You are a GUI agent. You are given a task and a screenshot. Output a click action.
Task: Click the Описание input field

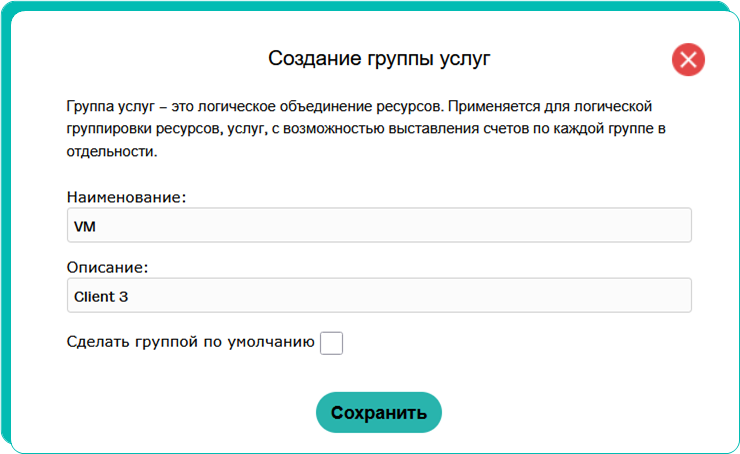click(x=378, y=296)
